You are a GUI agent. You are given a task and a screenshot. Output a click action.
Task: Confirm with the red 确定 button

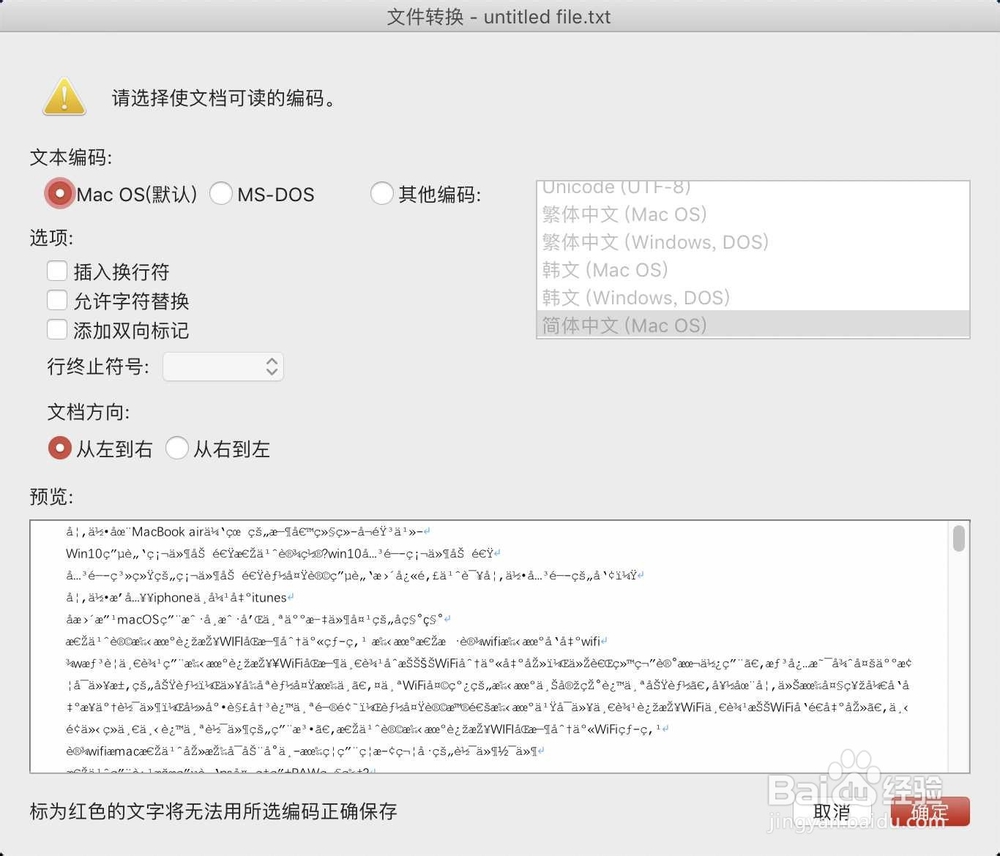coord(930,812)
